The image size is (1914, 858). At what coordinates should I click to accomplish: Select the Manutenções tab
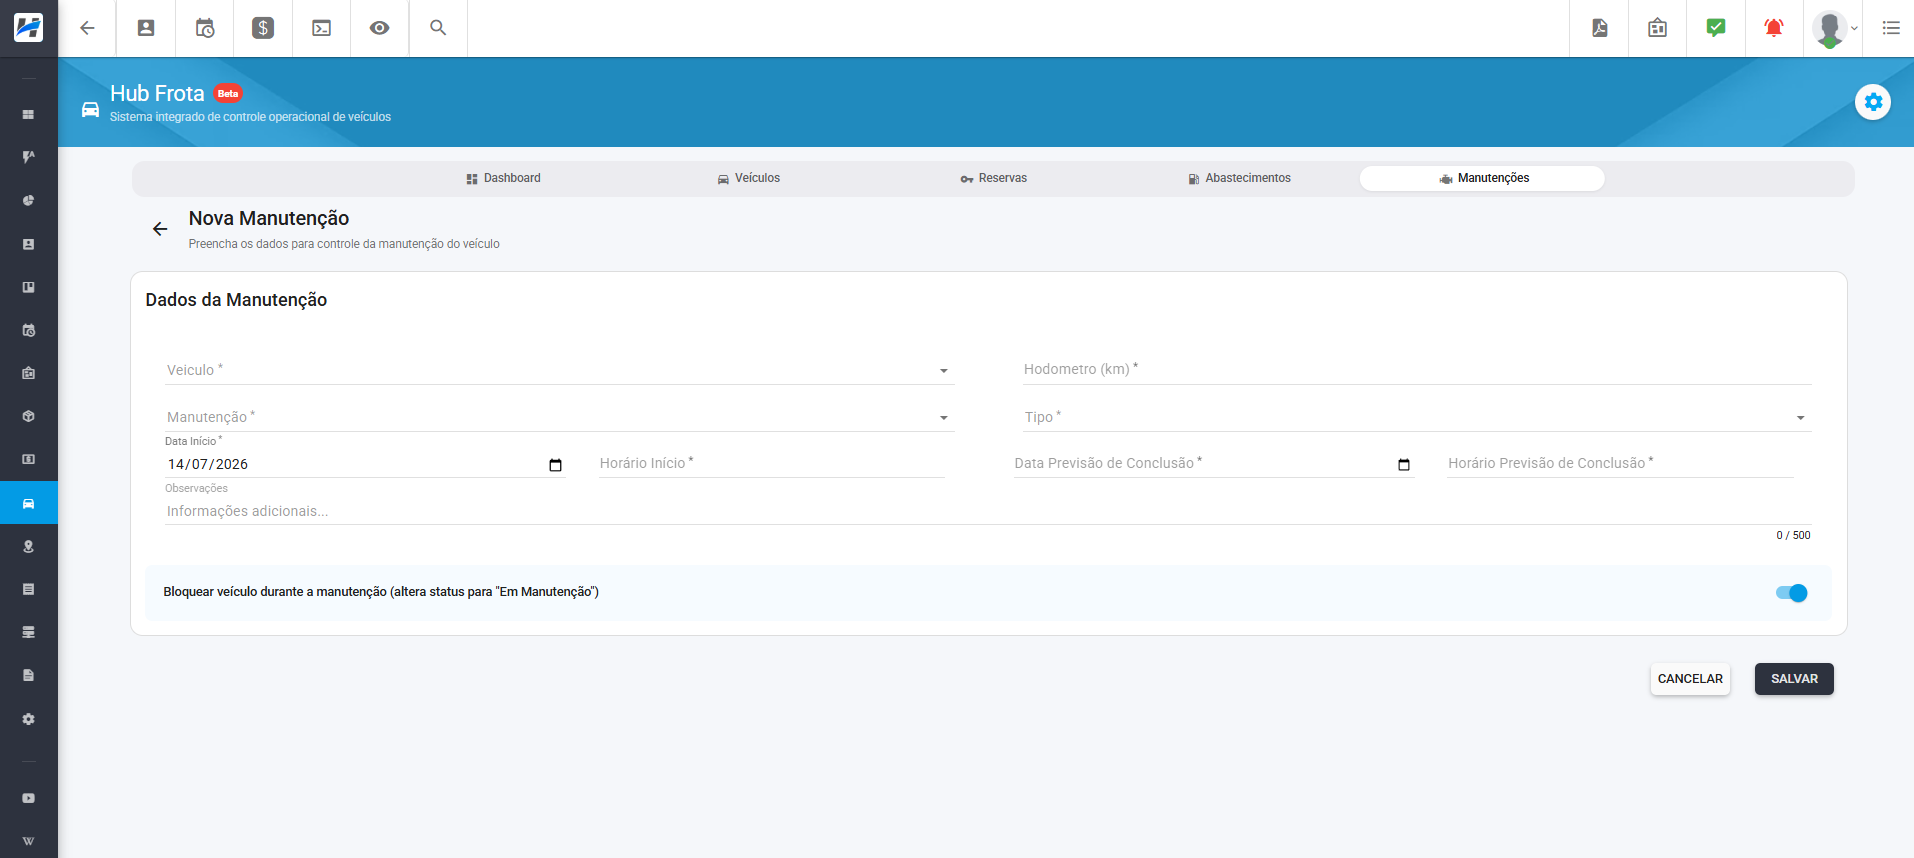click(x=1482, y=178)
